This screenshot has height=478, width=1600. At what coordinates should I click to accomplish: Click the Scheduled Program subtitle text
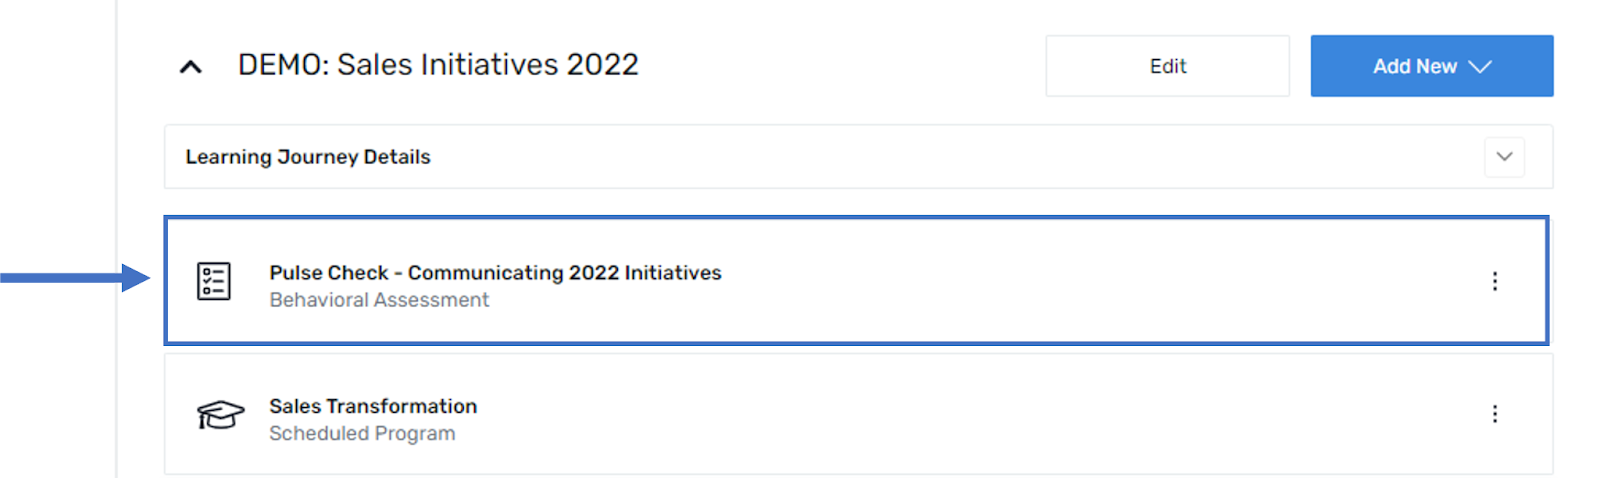tap(362, 434)
